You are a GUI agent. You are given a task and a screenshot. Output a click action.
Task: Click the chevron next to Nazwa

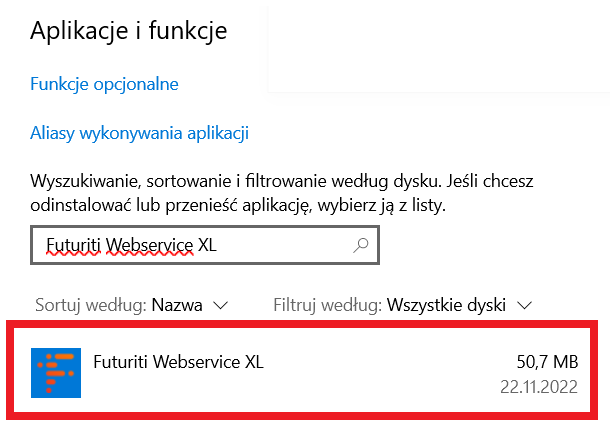click(x=221, y=304)
